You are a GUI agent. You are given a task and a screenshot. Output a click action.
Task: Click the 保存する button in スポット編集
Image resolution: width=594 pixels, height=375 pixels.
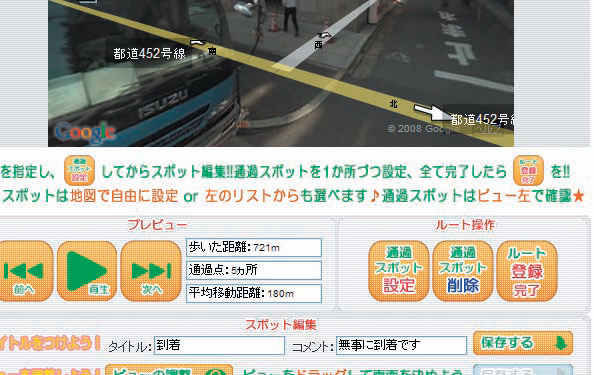[523, 343]
